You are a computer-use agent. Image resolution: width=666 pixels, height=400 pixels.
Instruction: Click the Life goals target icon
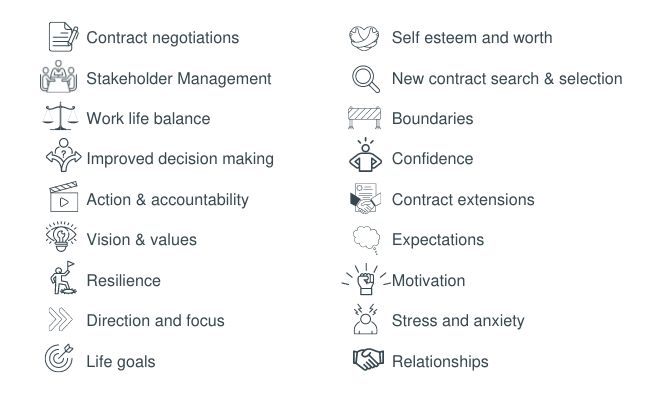coord(59,358)
